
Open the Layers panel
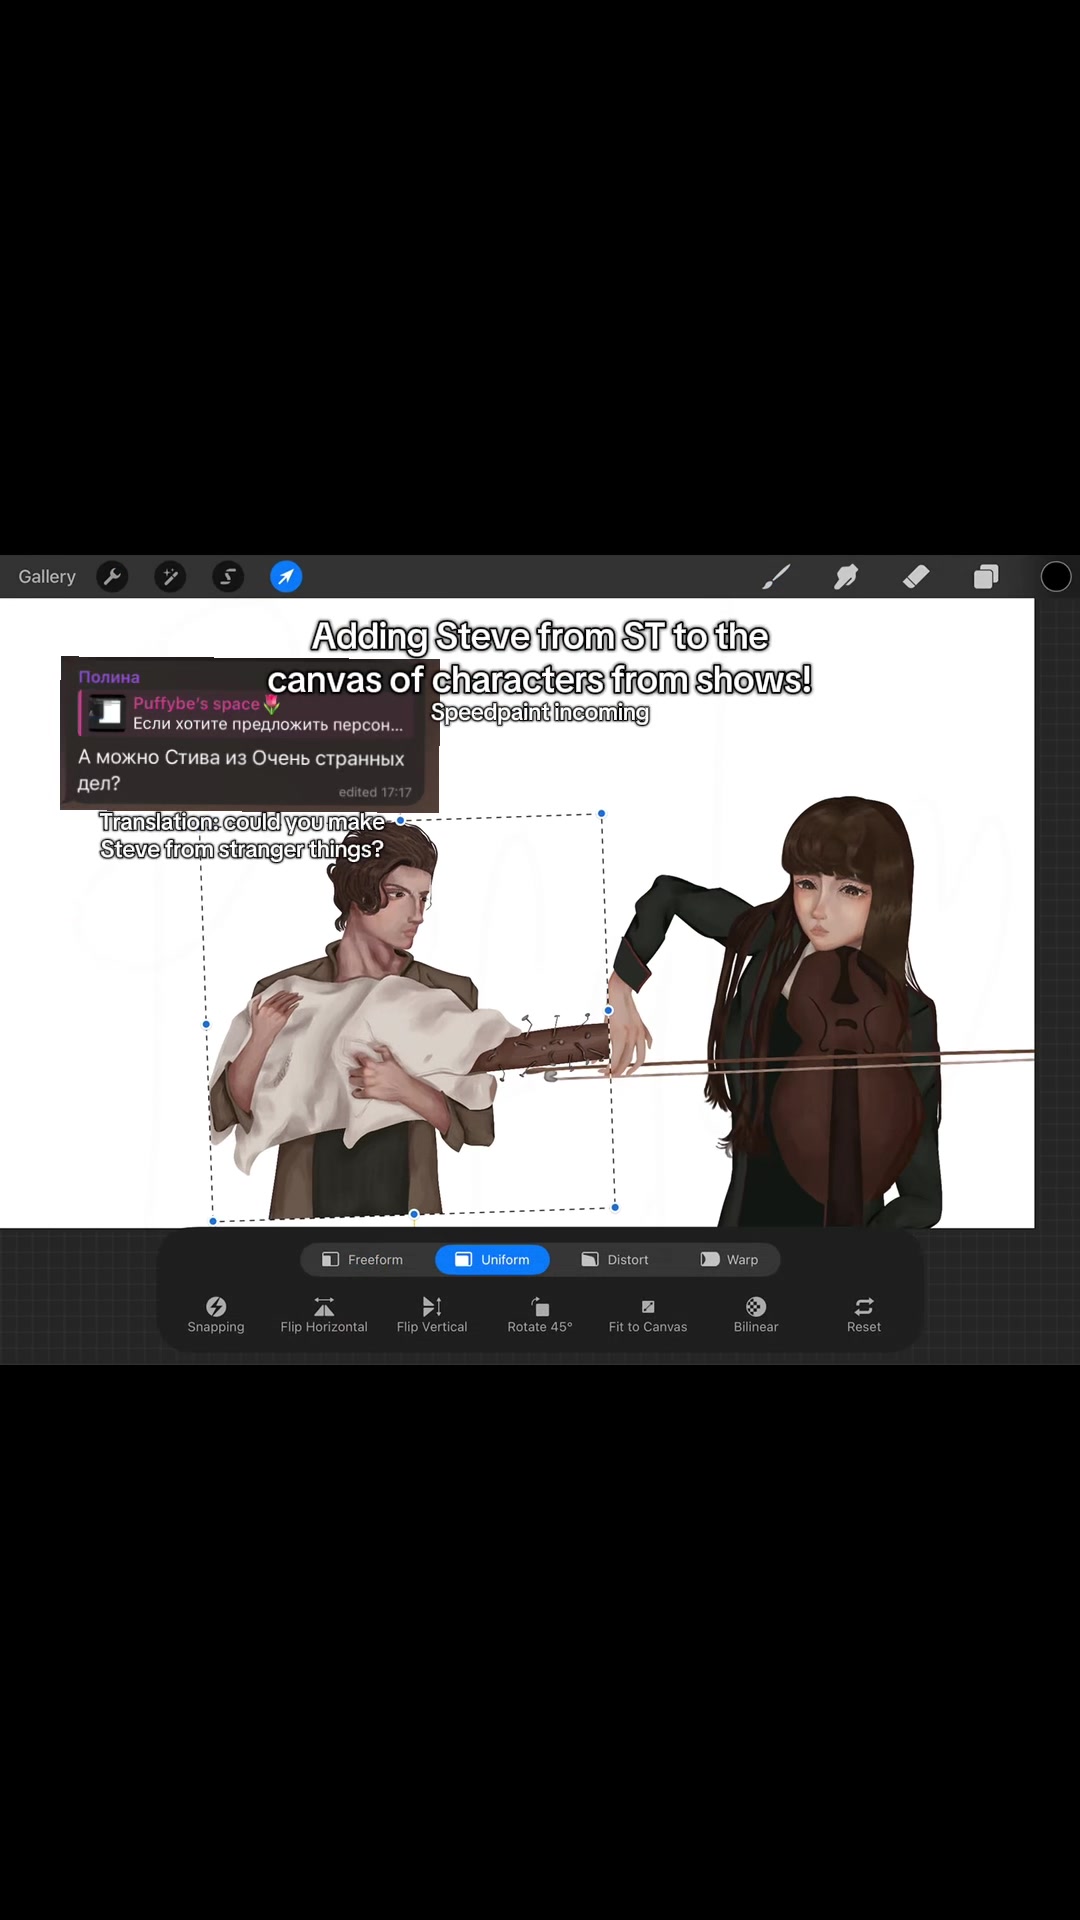pos(986,577)
